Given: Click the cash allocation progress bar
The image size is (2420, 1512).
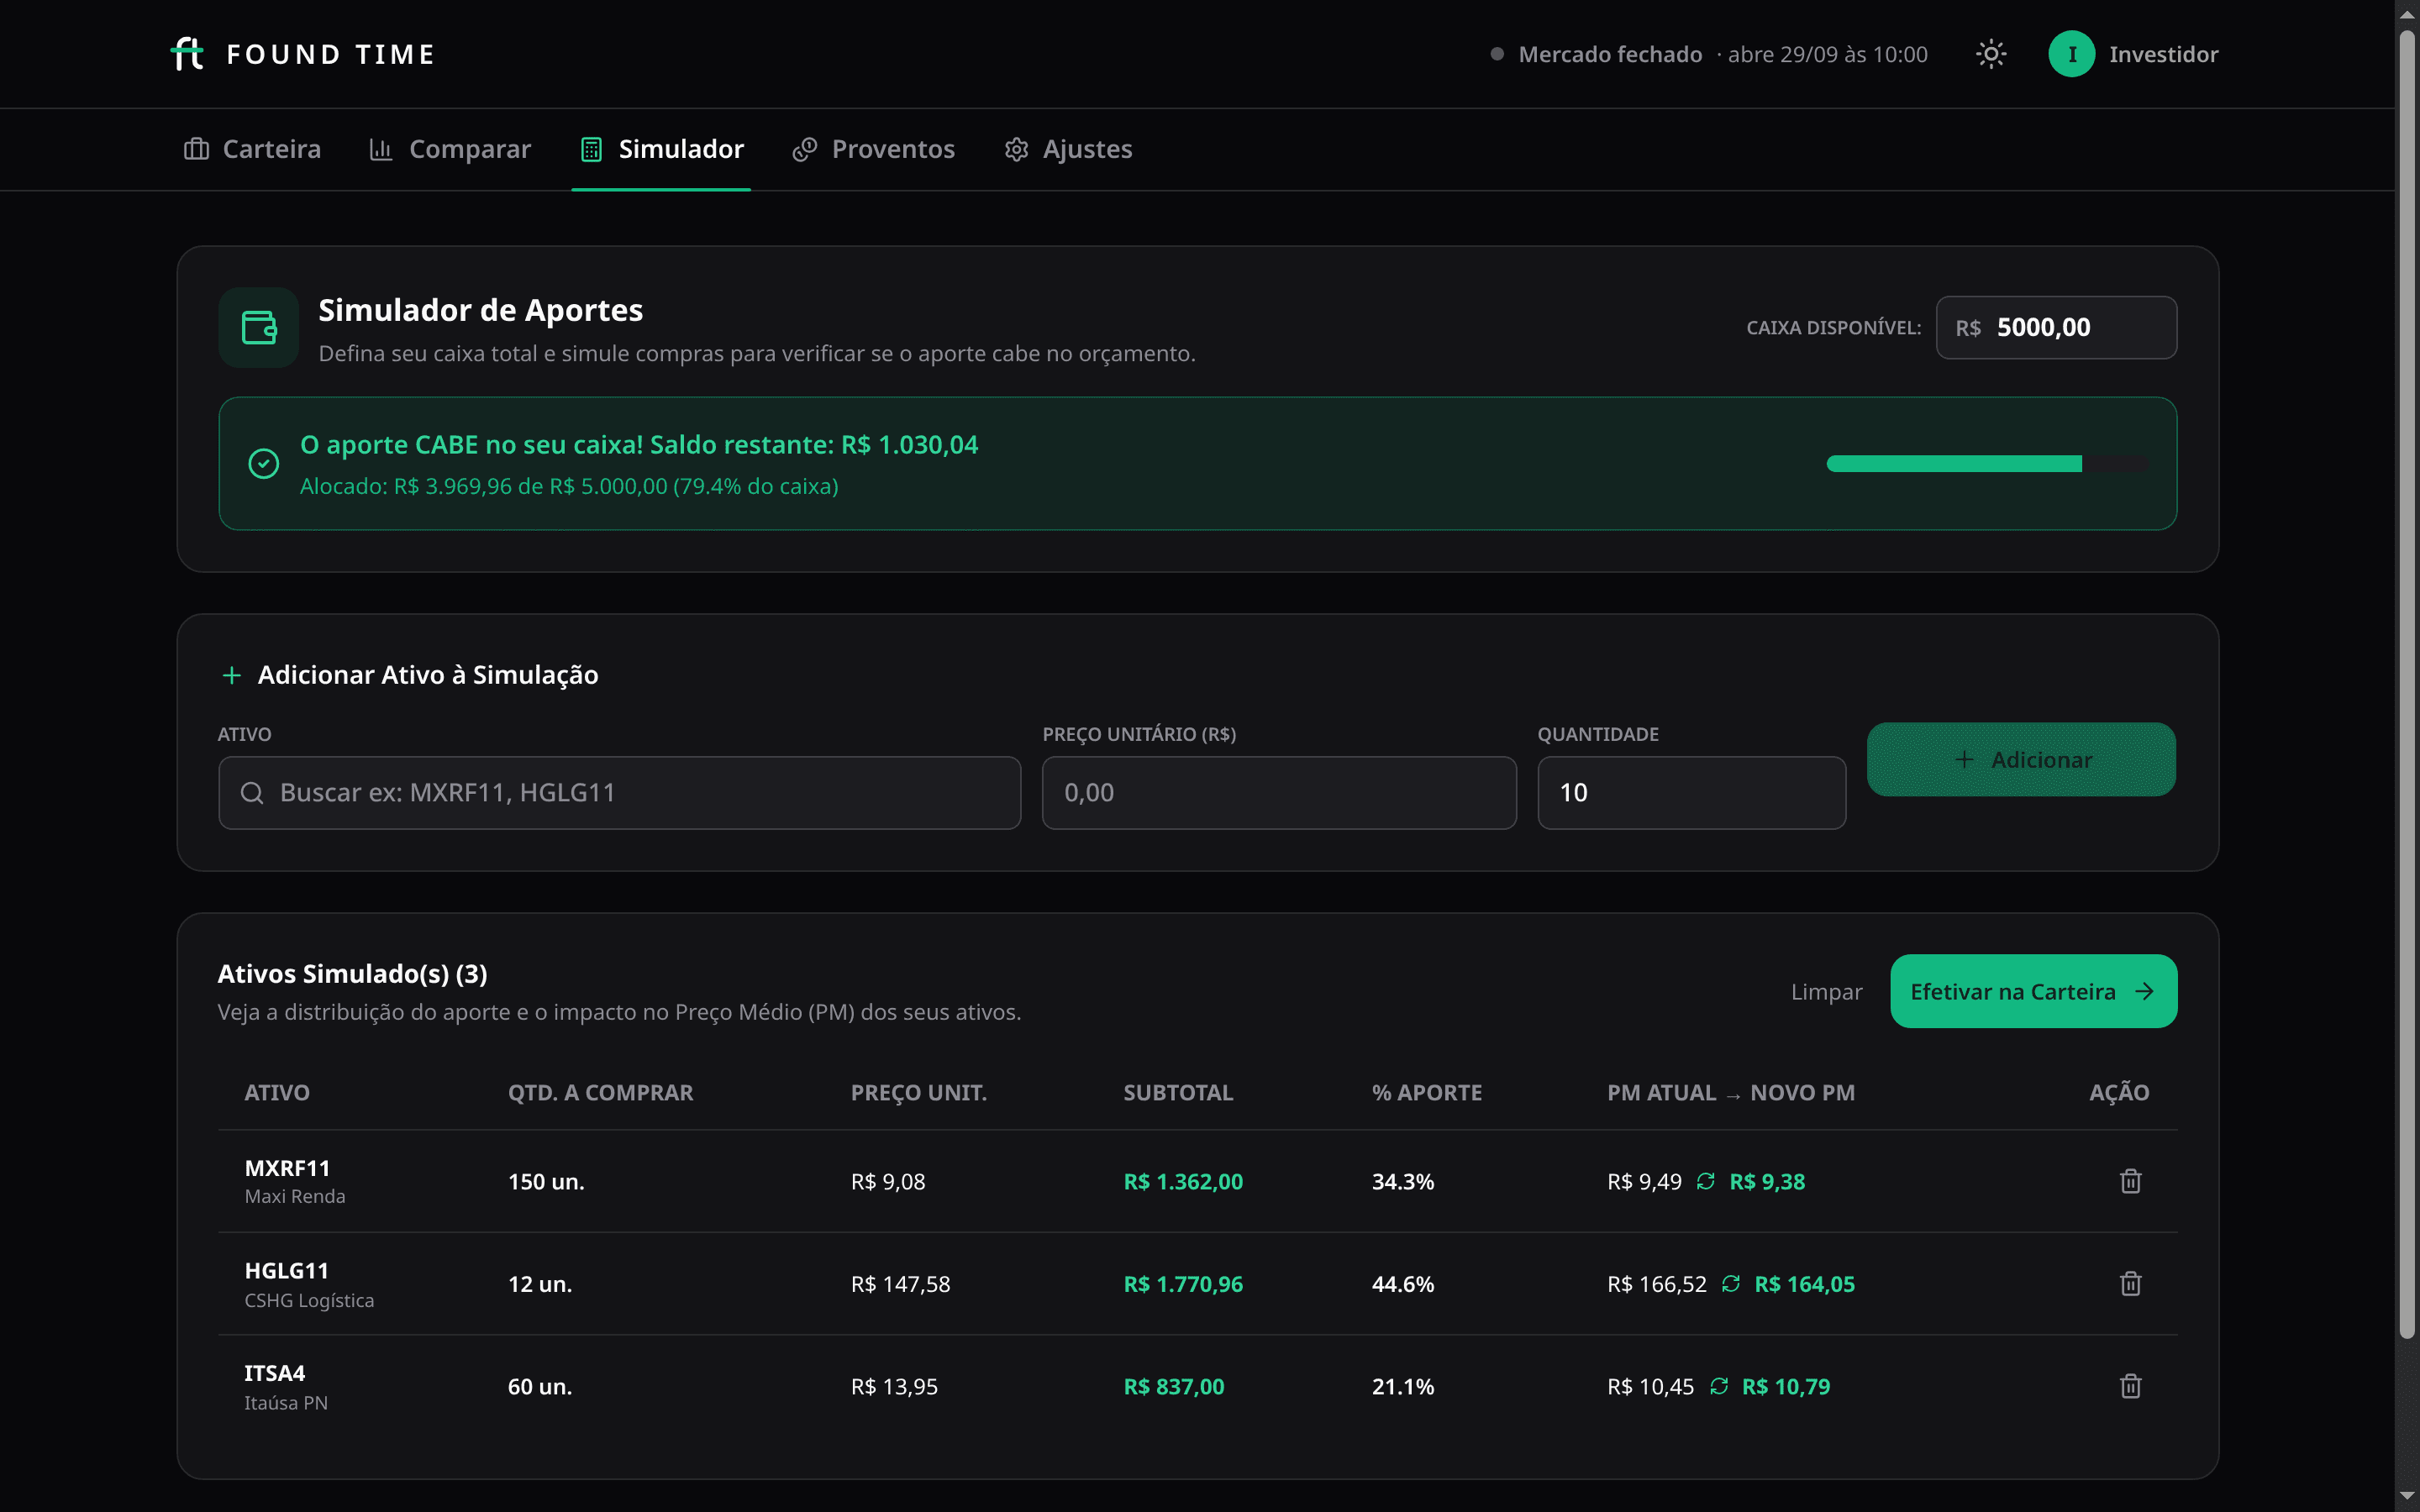Looking at the screenshot, I should point(1986,464).
